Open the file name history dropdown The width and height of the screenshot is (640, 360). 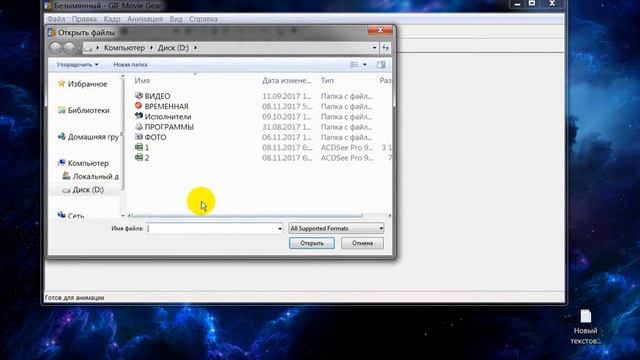280,229
